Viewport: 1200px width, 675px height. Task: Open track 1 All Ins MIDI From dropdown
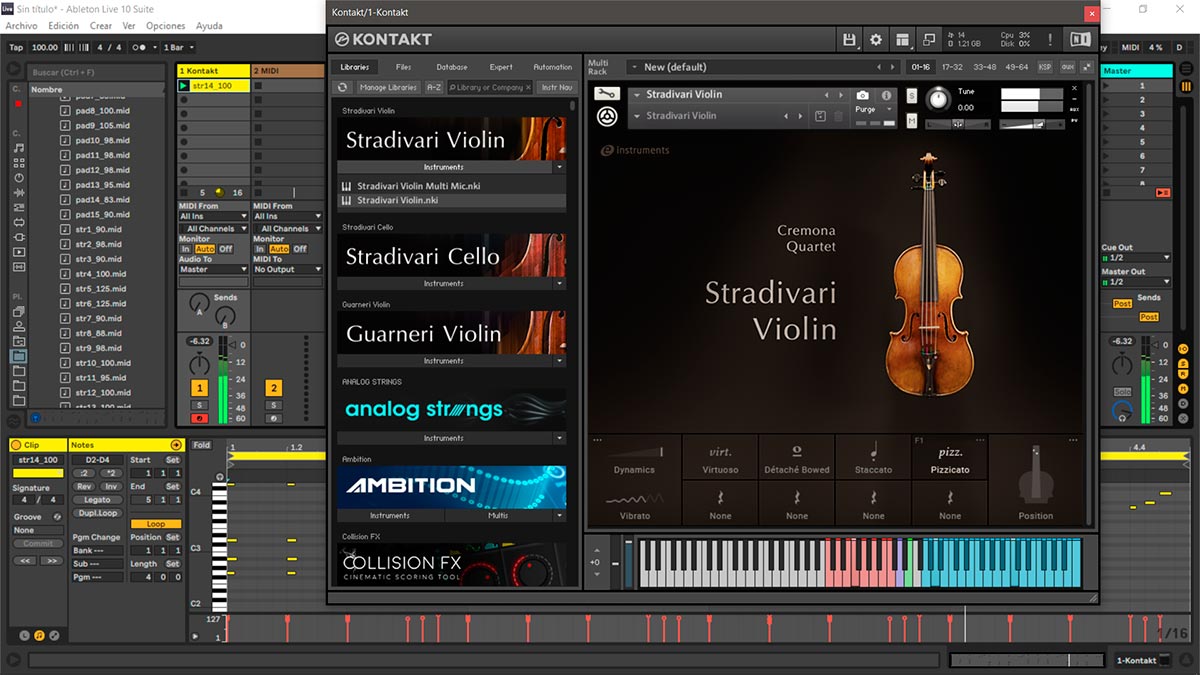(x=213, y=216)
